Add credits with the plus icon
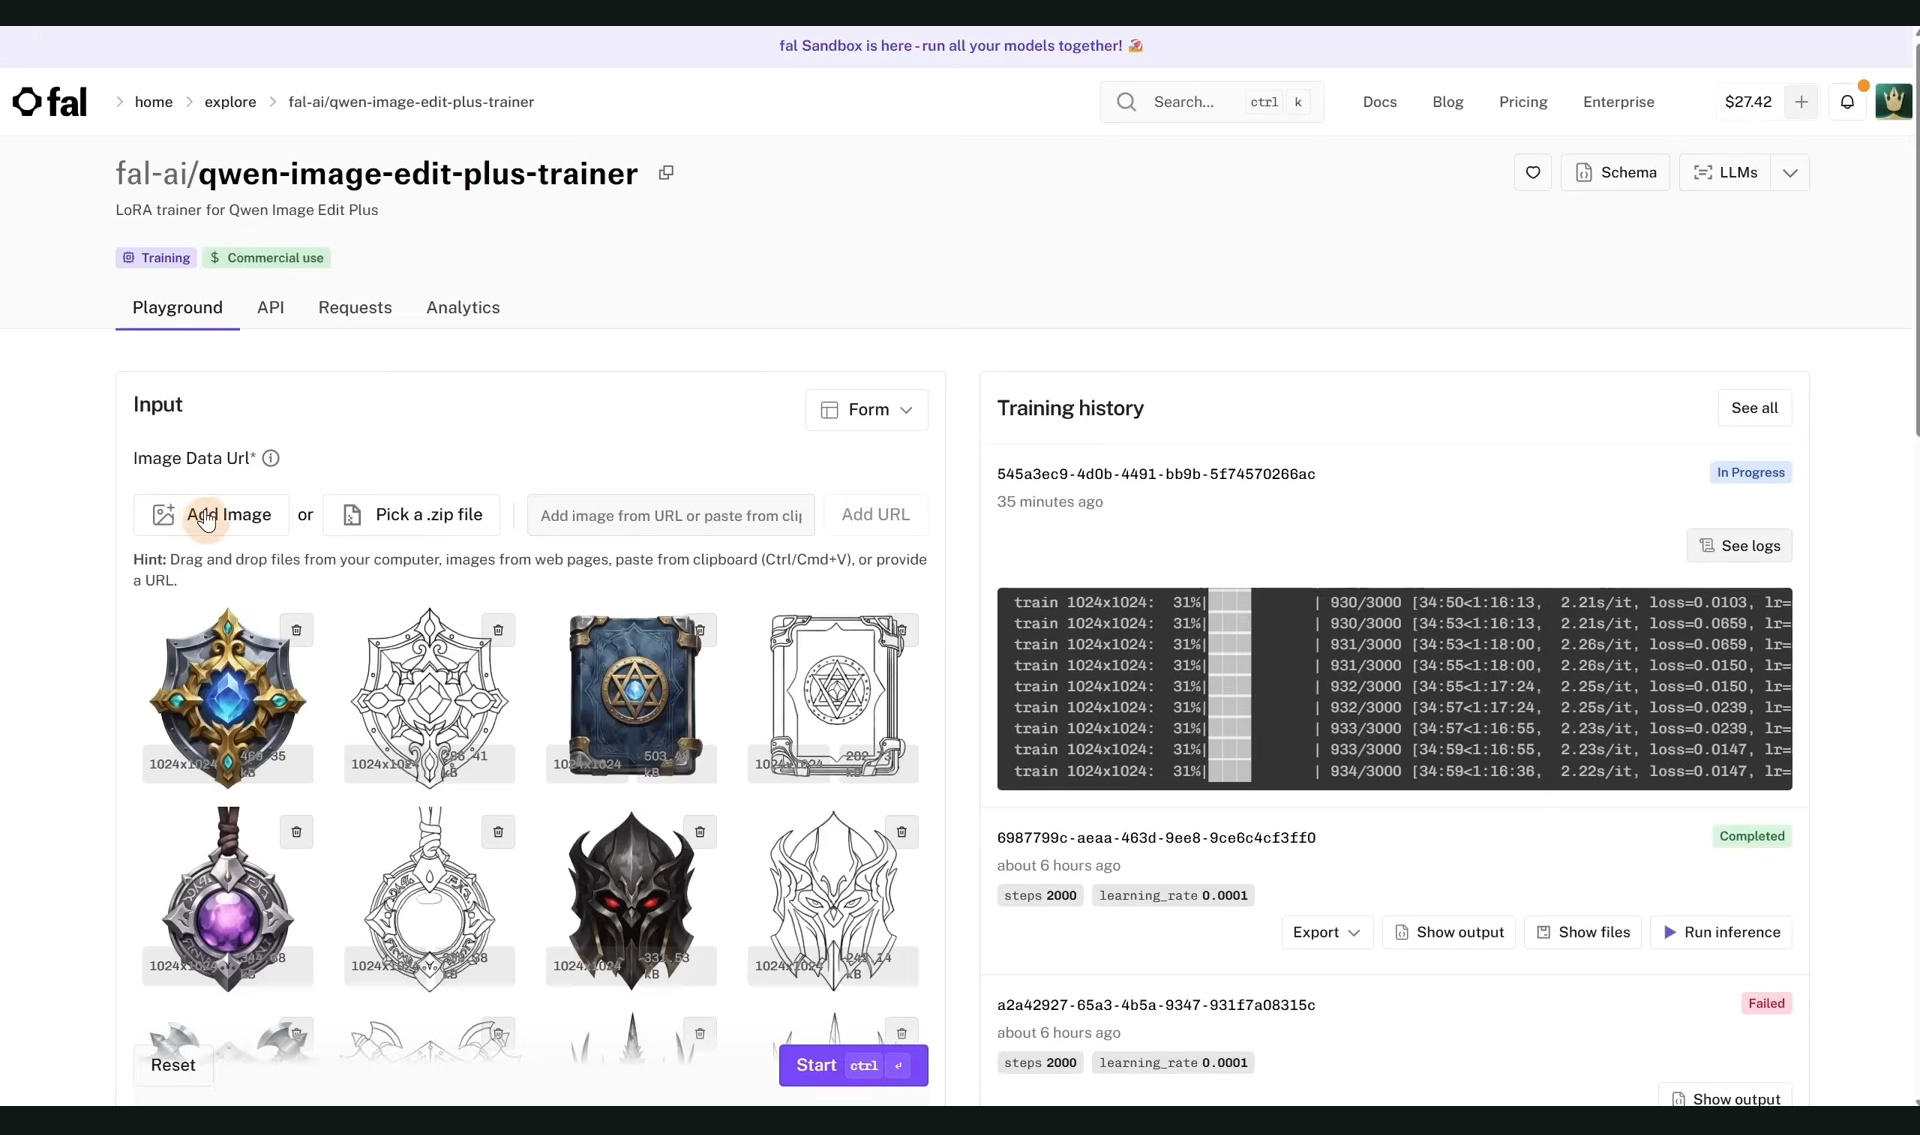The image size is (1920, 1135). click(1801, 102)
